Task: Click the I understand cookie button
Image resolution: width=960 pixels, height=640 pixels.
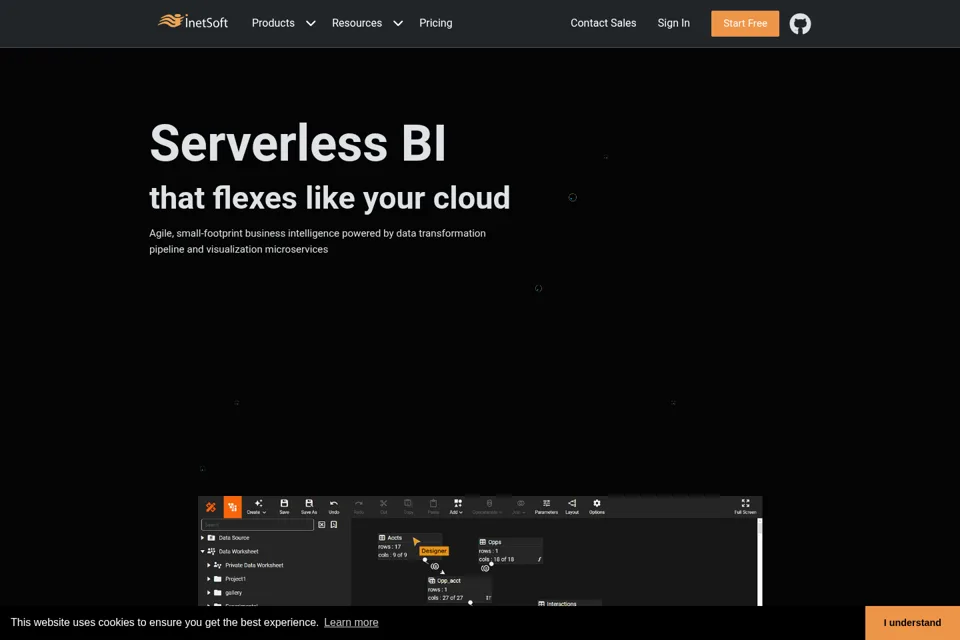Action: coord(912,623)
